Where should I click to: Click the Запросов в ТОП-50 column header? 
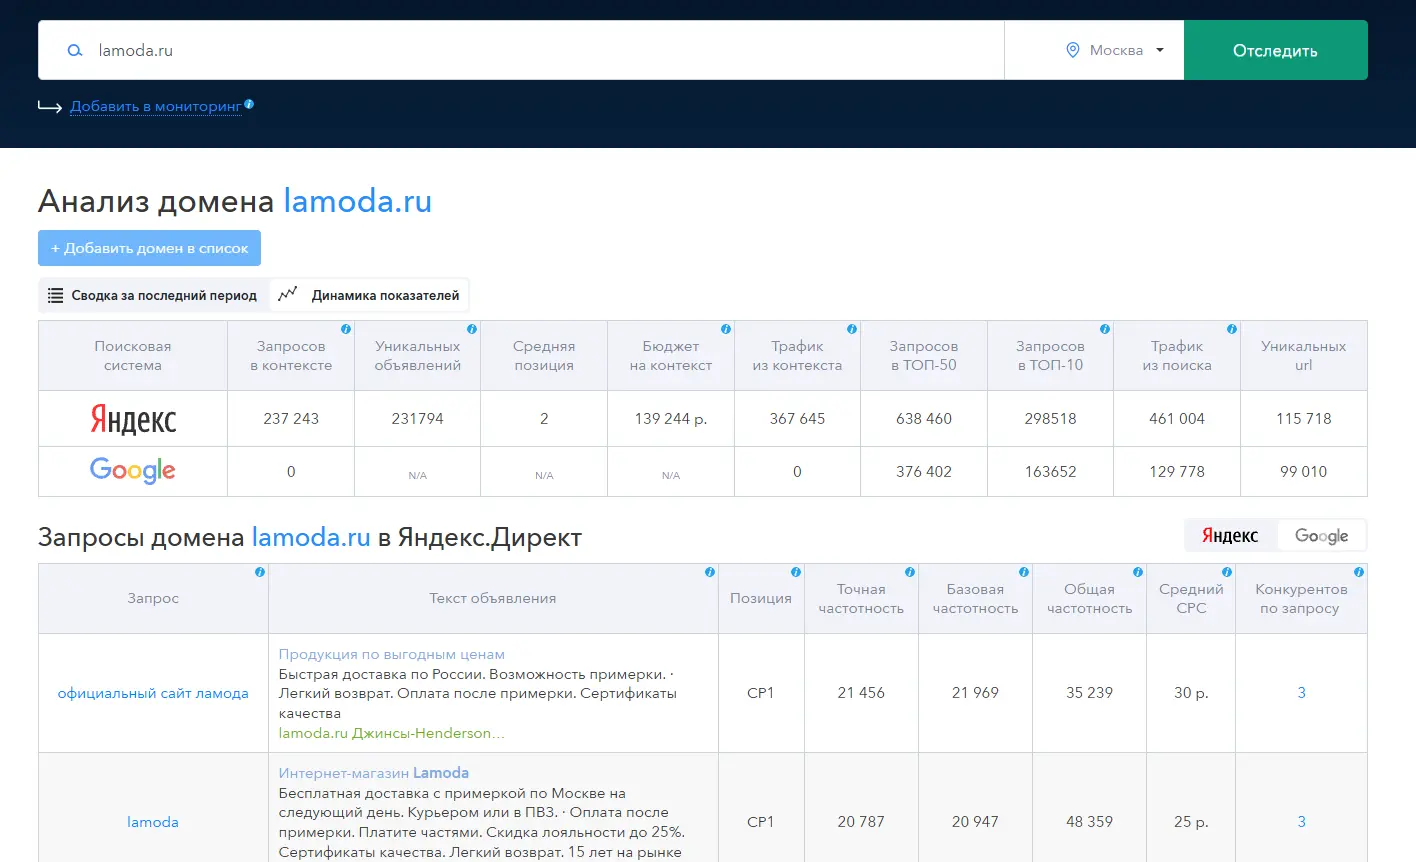(924, 356)
